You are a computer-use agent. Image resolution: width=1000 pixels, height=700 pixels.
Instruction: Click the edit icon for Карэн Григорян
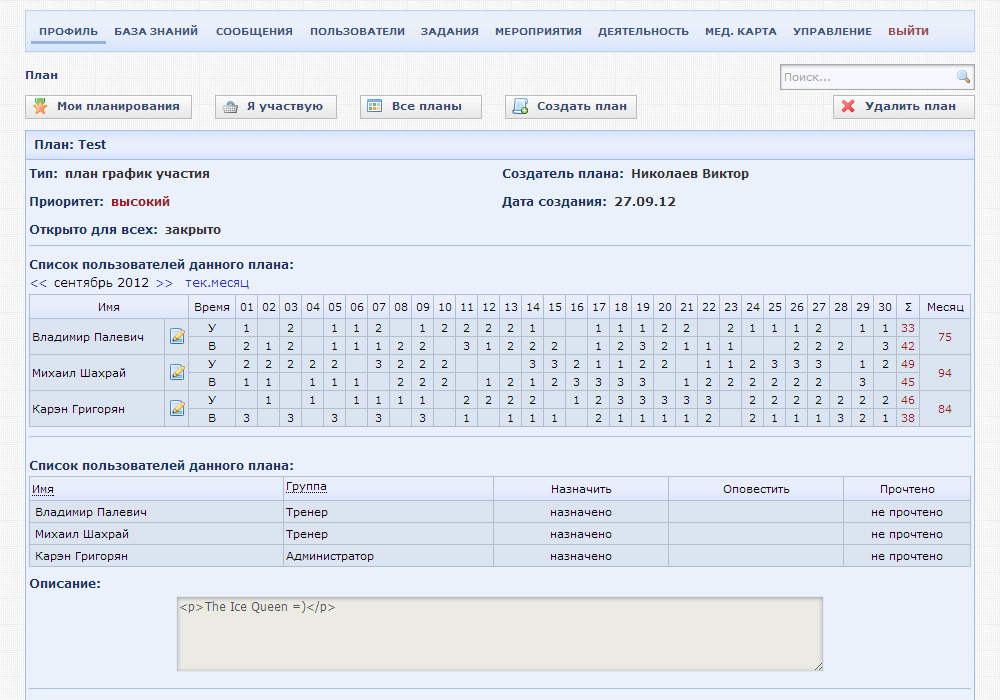(x=177, y=408)
